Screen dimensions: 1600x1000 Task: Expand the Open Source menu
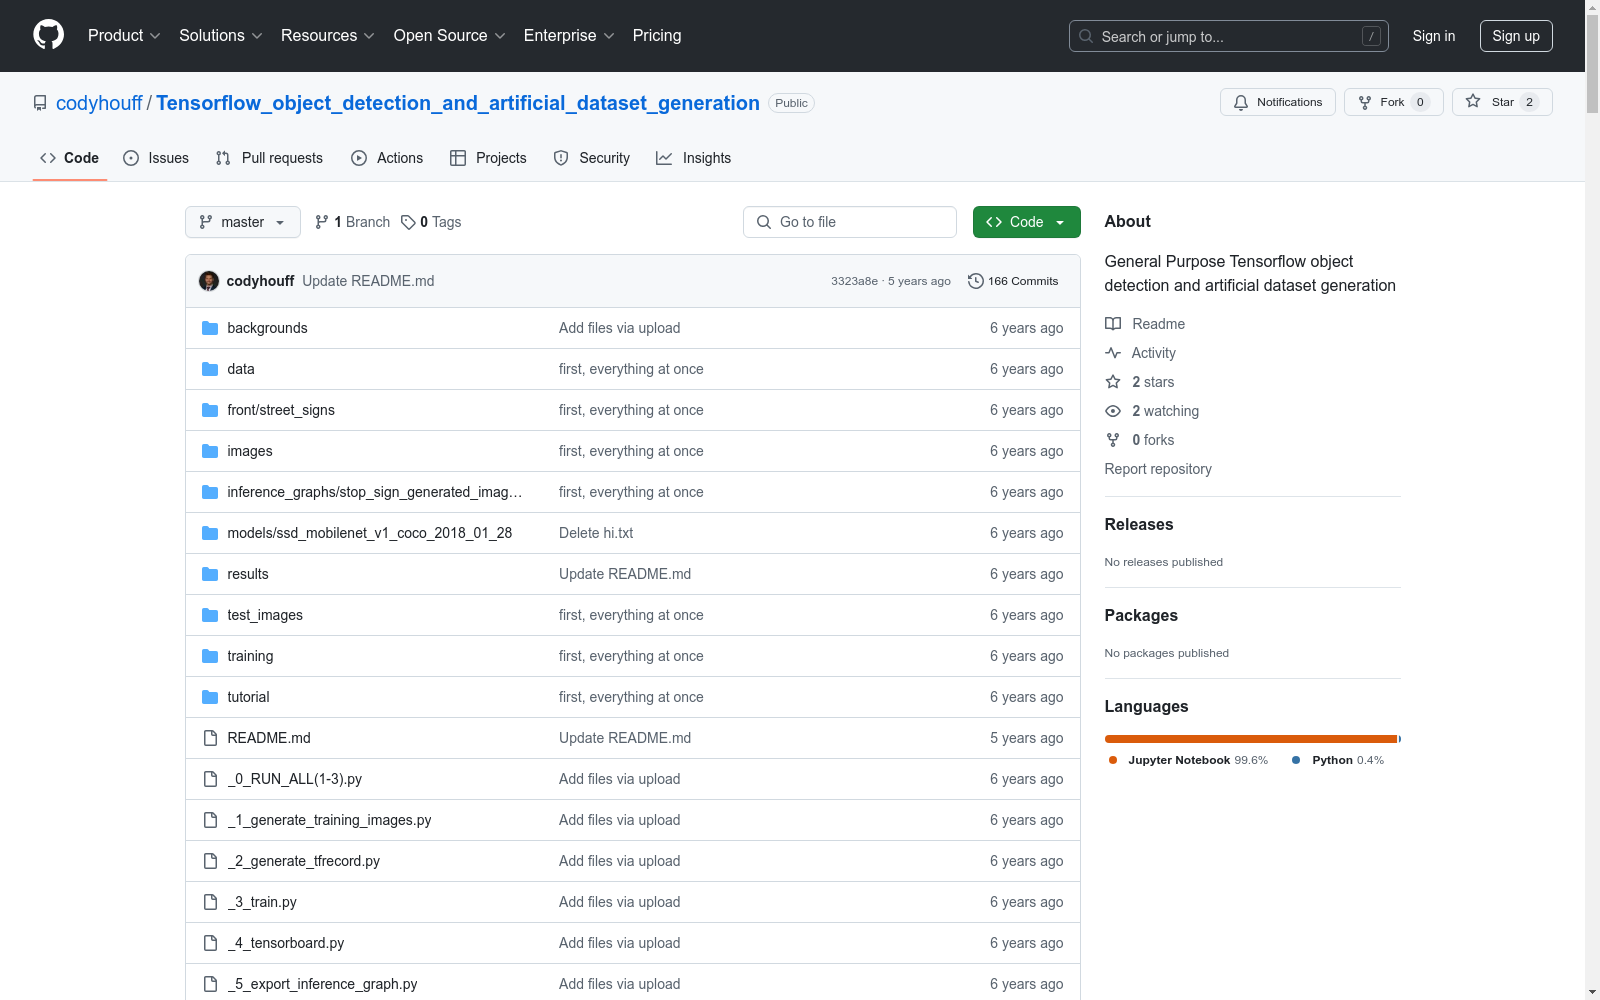450,36
